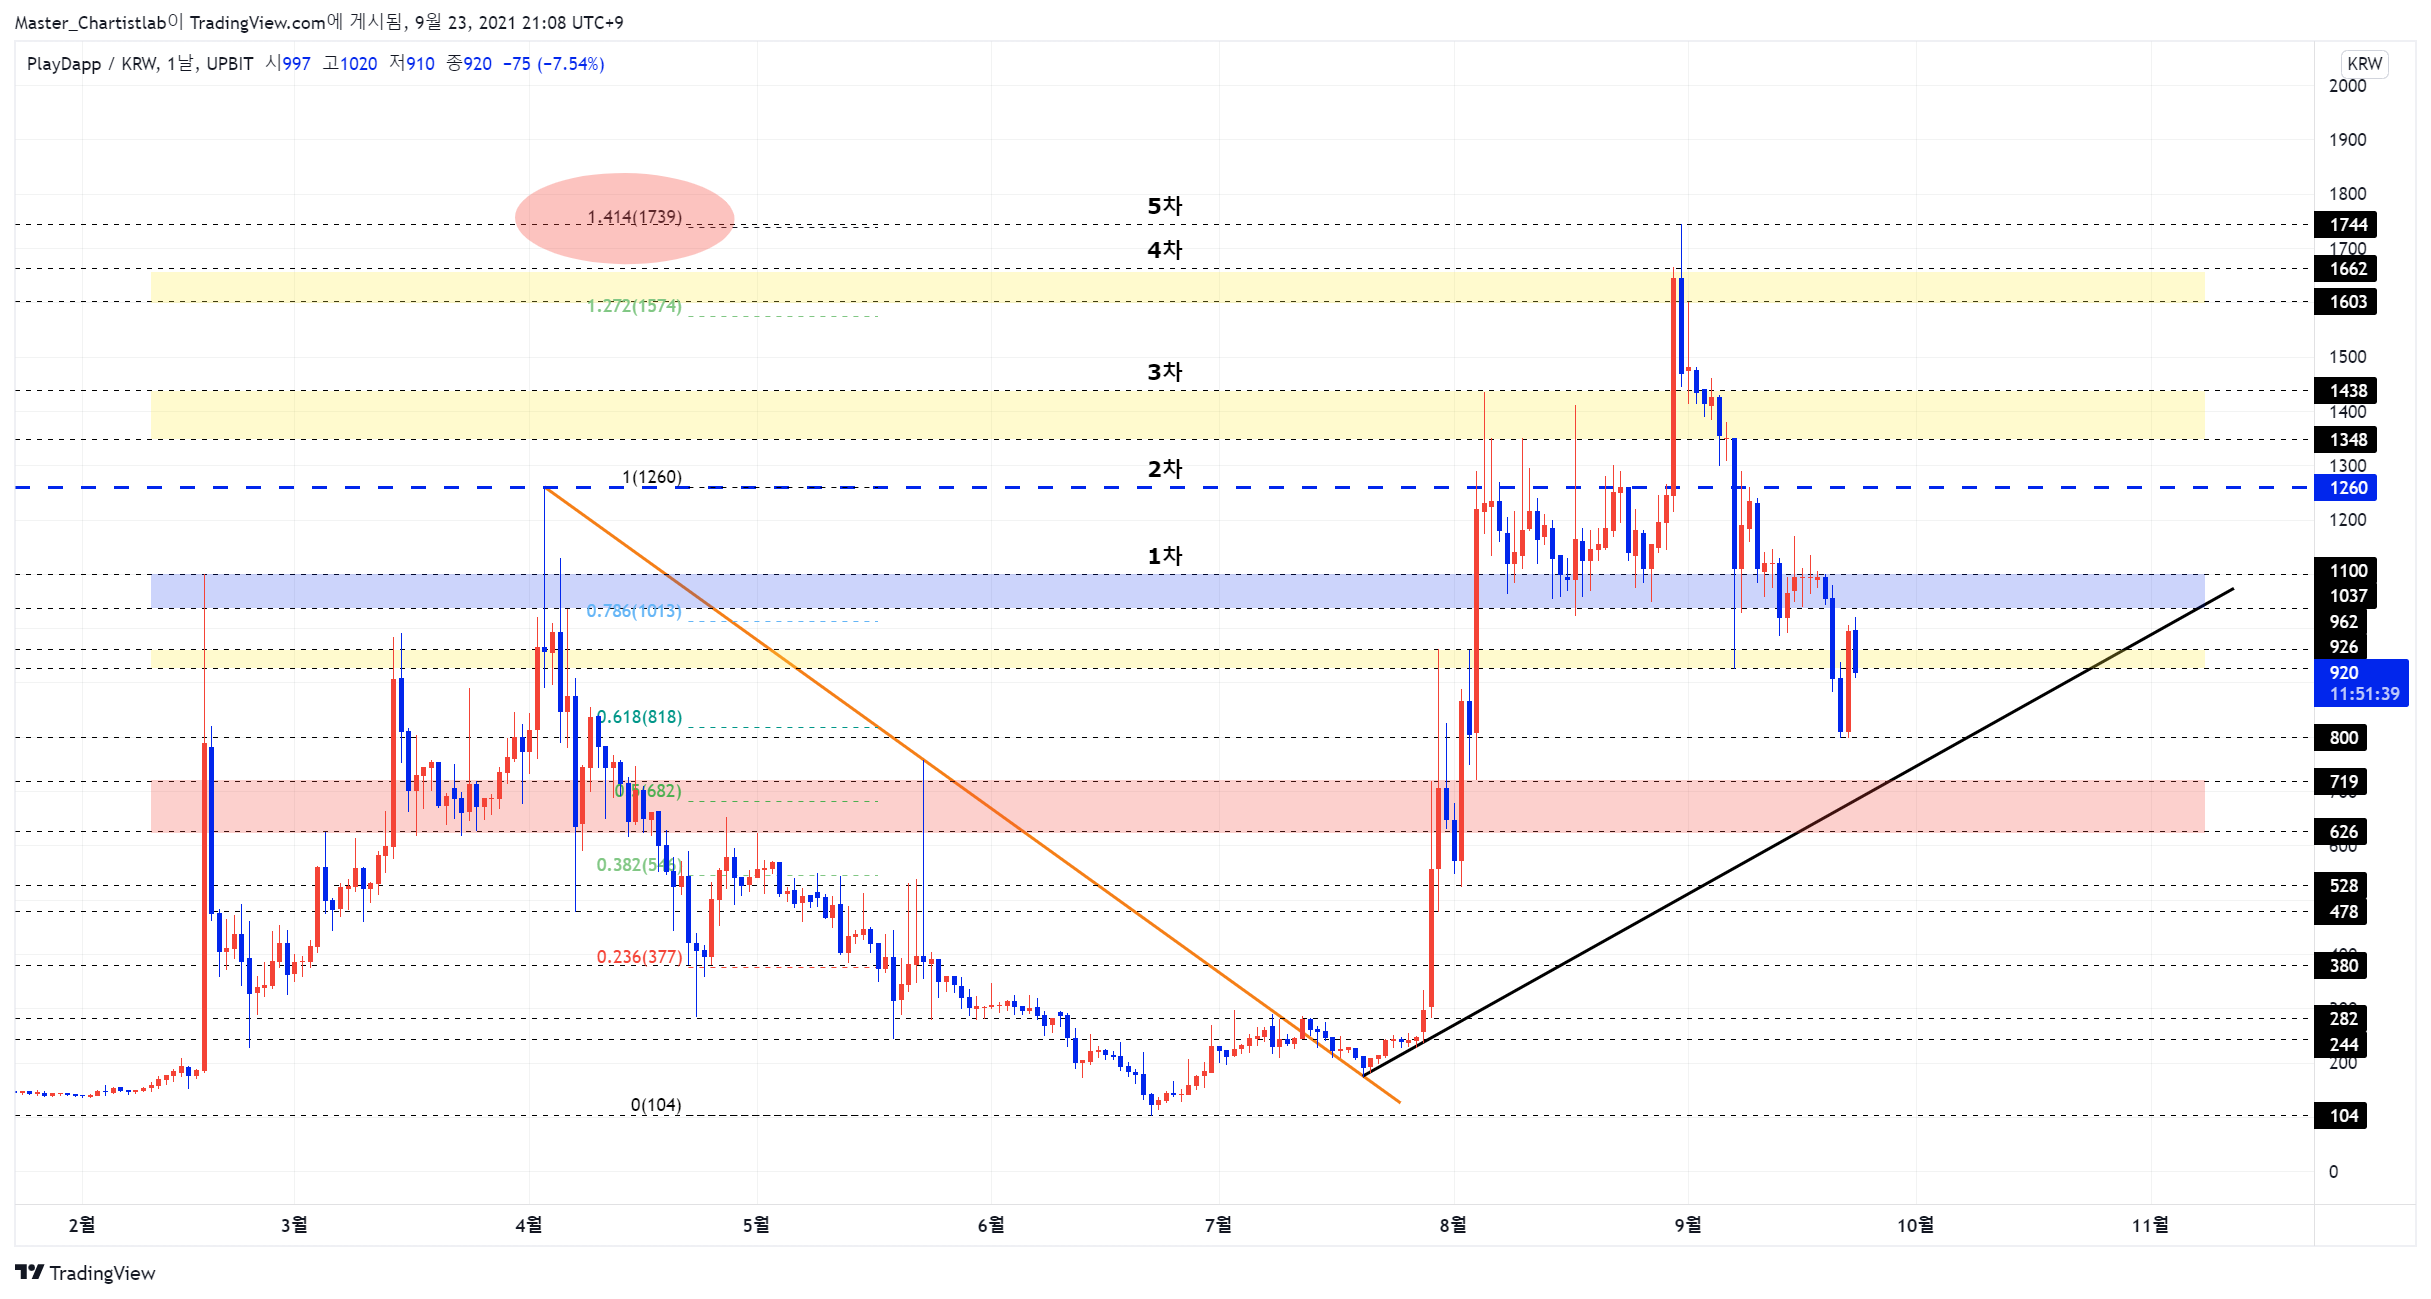The width and height of the screenshot is (2431, 1299).
Task: Select the 1차 target annotation
Action: click(x=1164, y=556)
